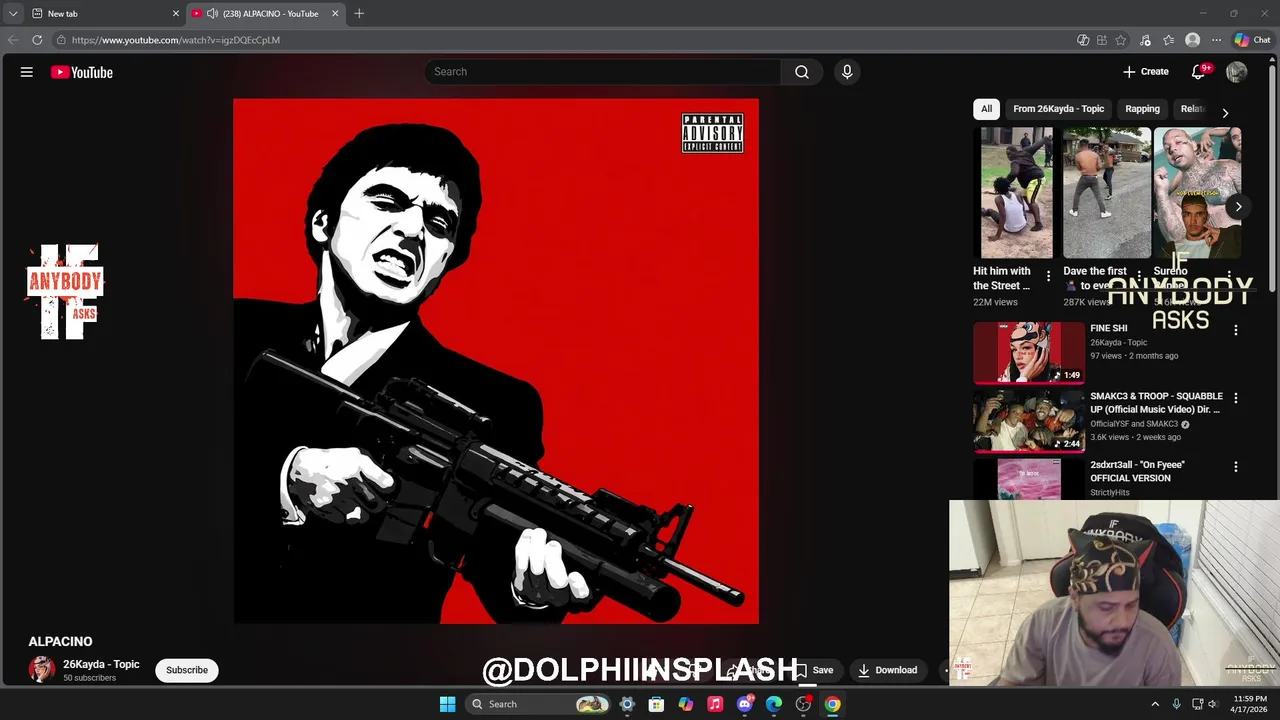Toggle system volume speaker in tray
1280x720 pixels.
click(1213, 704)
